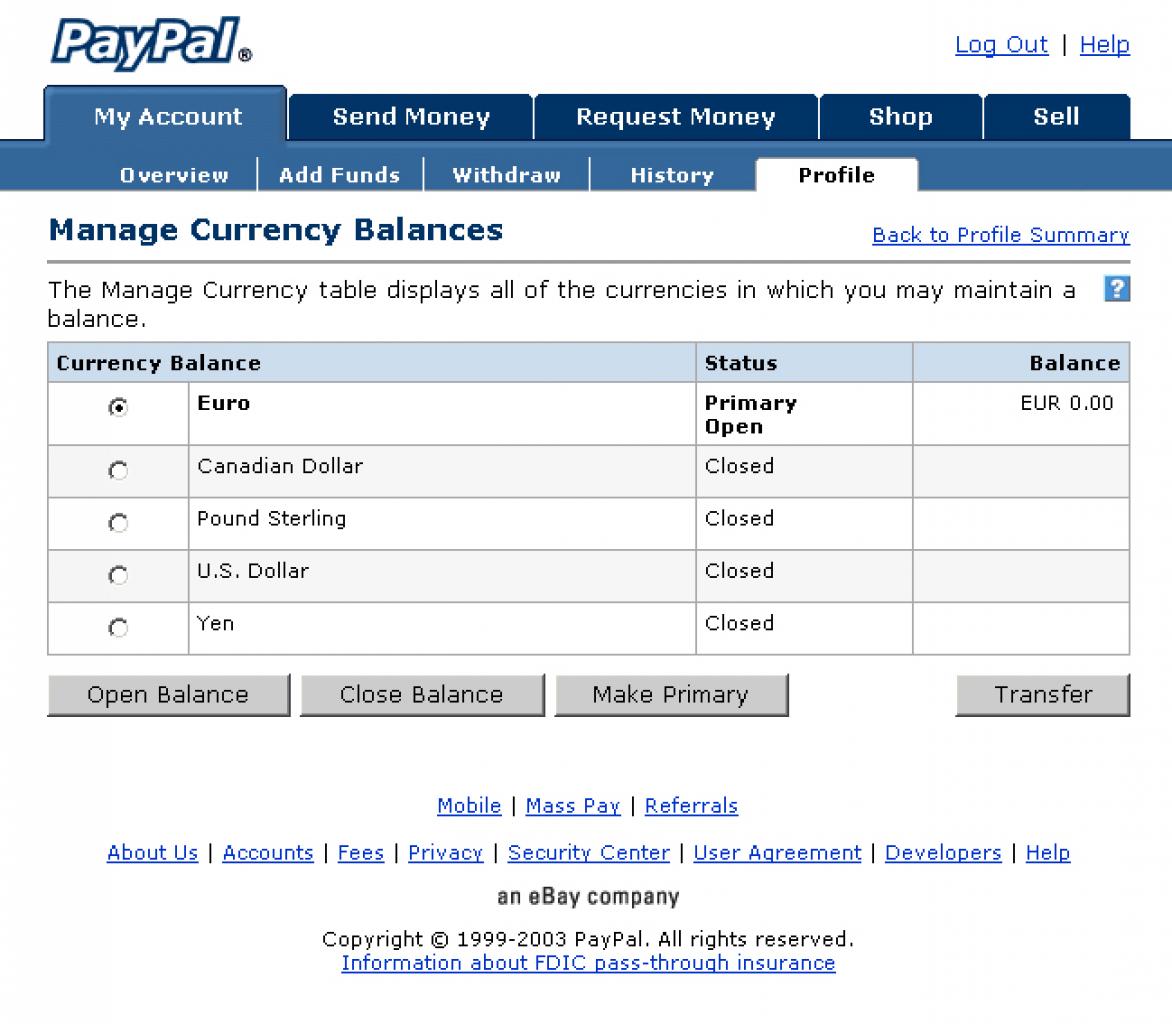The height and width of the screenshot is (1024, 1172).
Task: Open the Send Money tab
Action: point(411,117)
